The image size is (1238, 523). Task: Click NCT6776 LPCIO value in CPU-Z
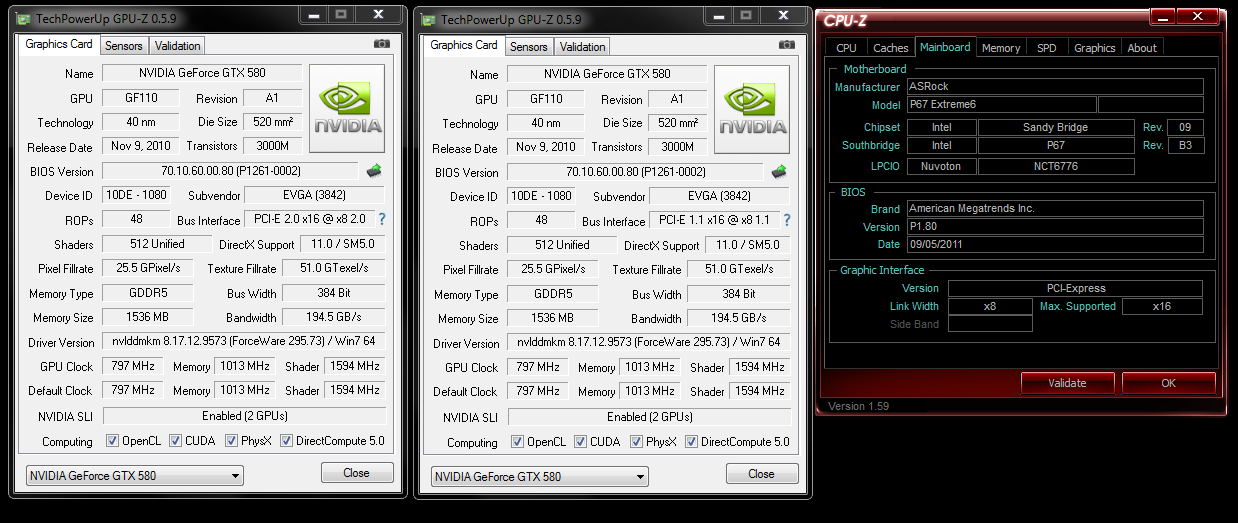(x=1056, y=167)
